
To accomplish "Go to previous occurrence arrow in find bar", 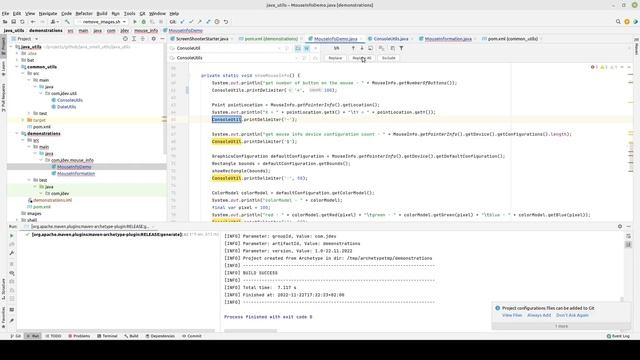I will 353,48.
